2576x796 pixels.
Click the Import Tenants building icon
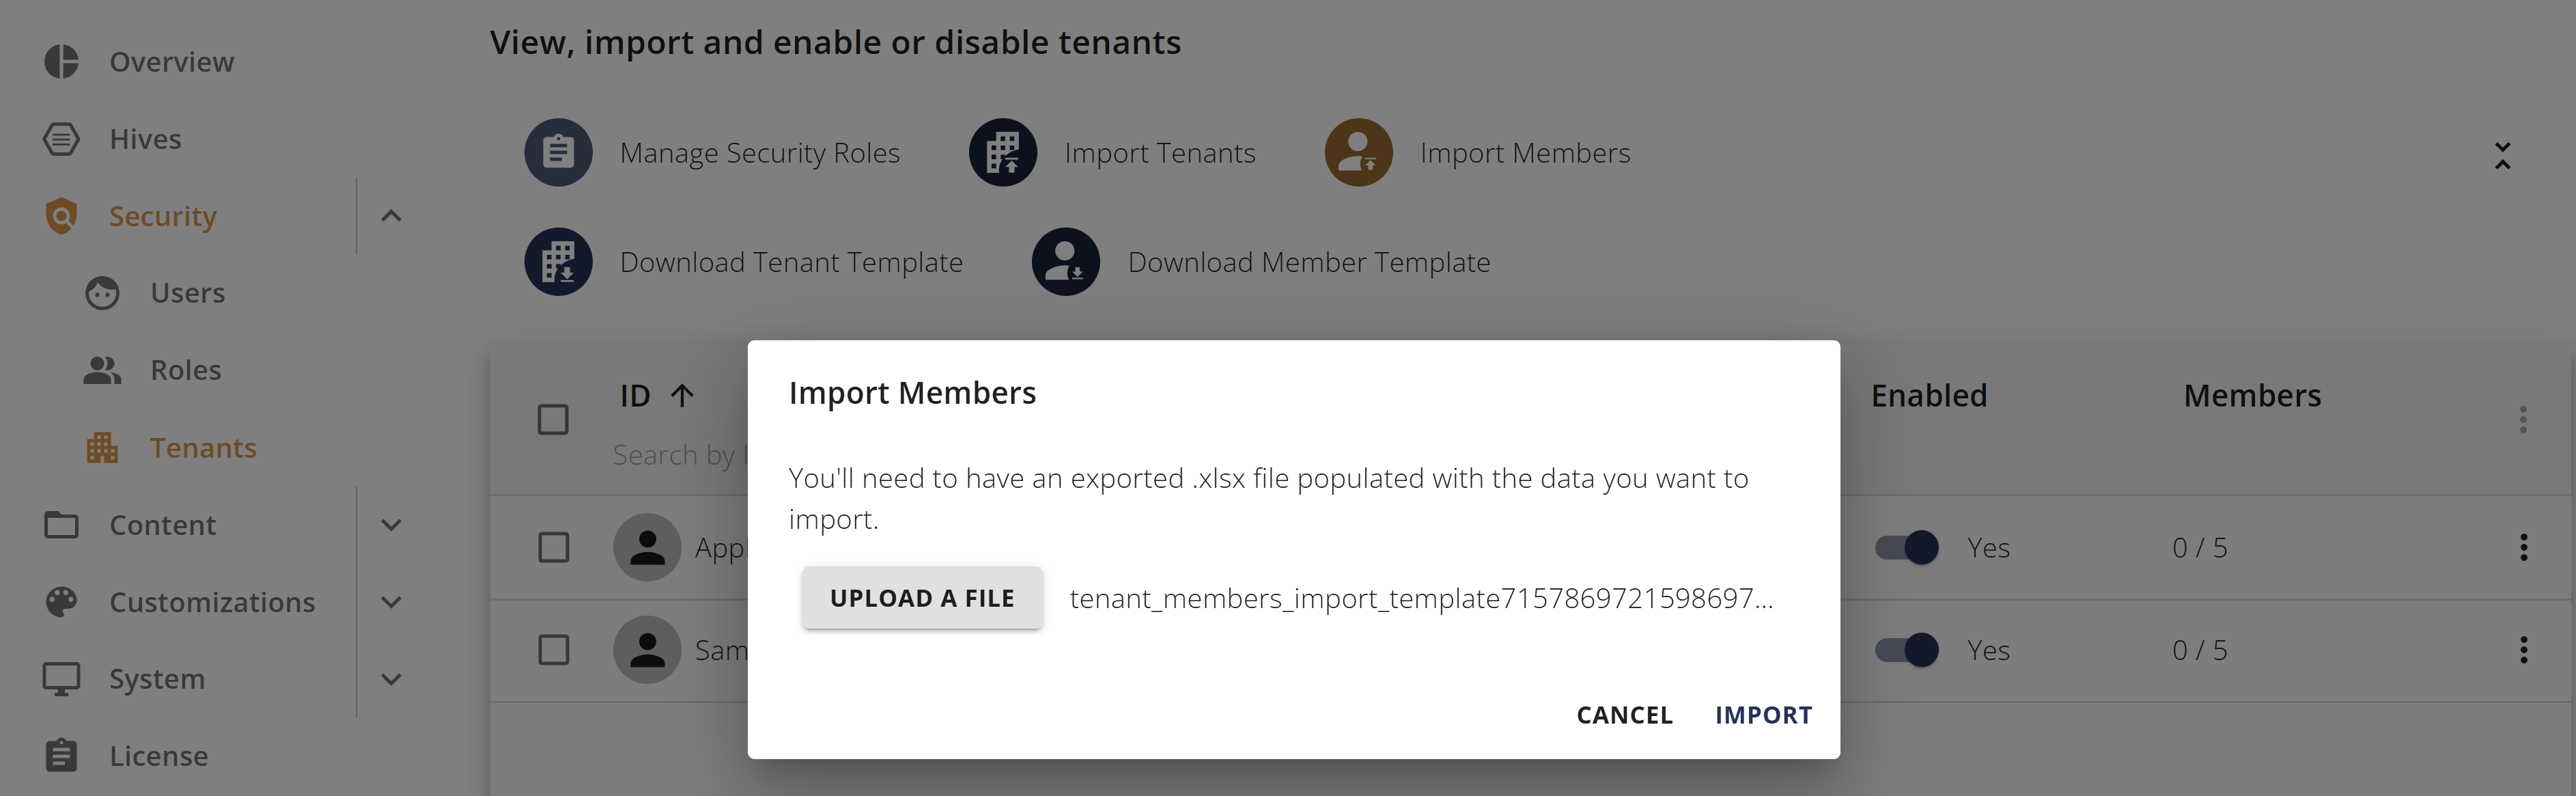(x=1002, y=153)
